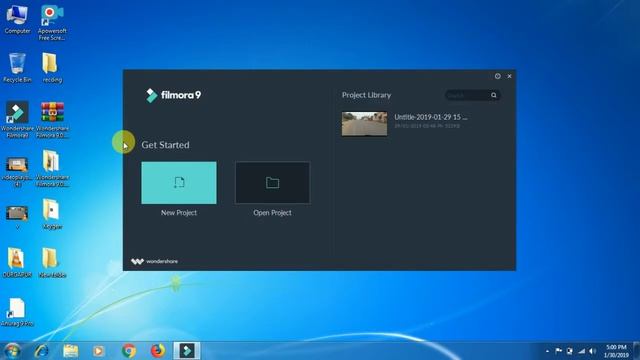Click the Wondershare logo at bottom
This screenshot has width=640, height=360.
(154, 261)
